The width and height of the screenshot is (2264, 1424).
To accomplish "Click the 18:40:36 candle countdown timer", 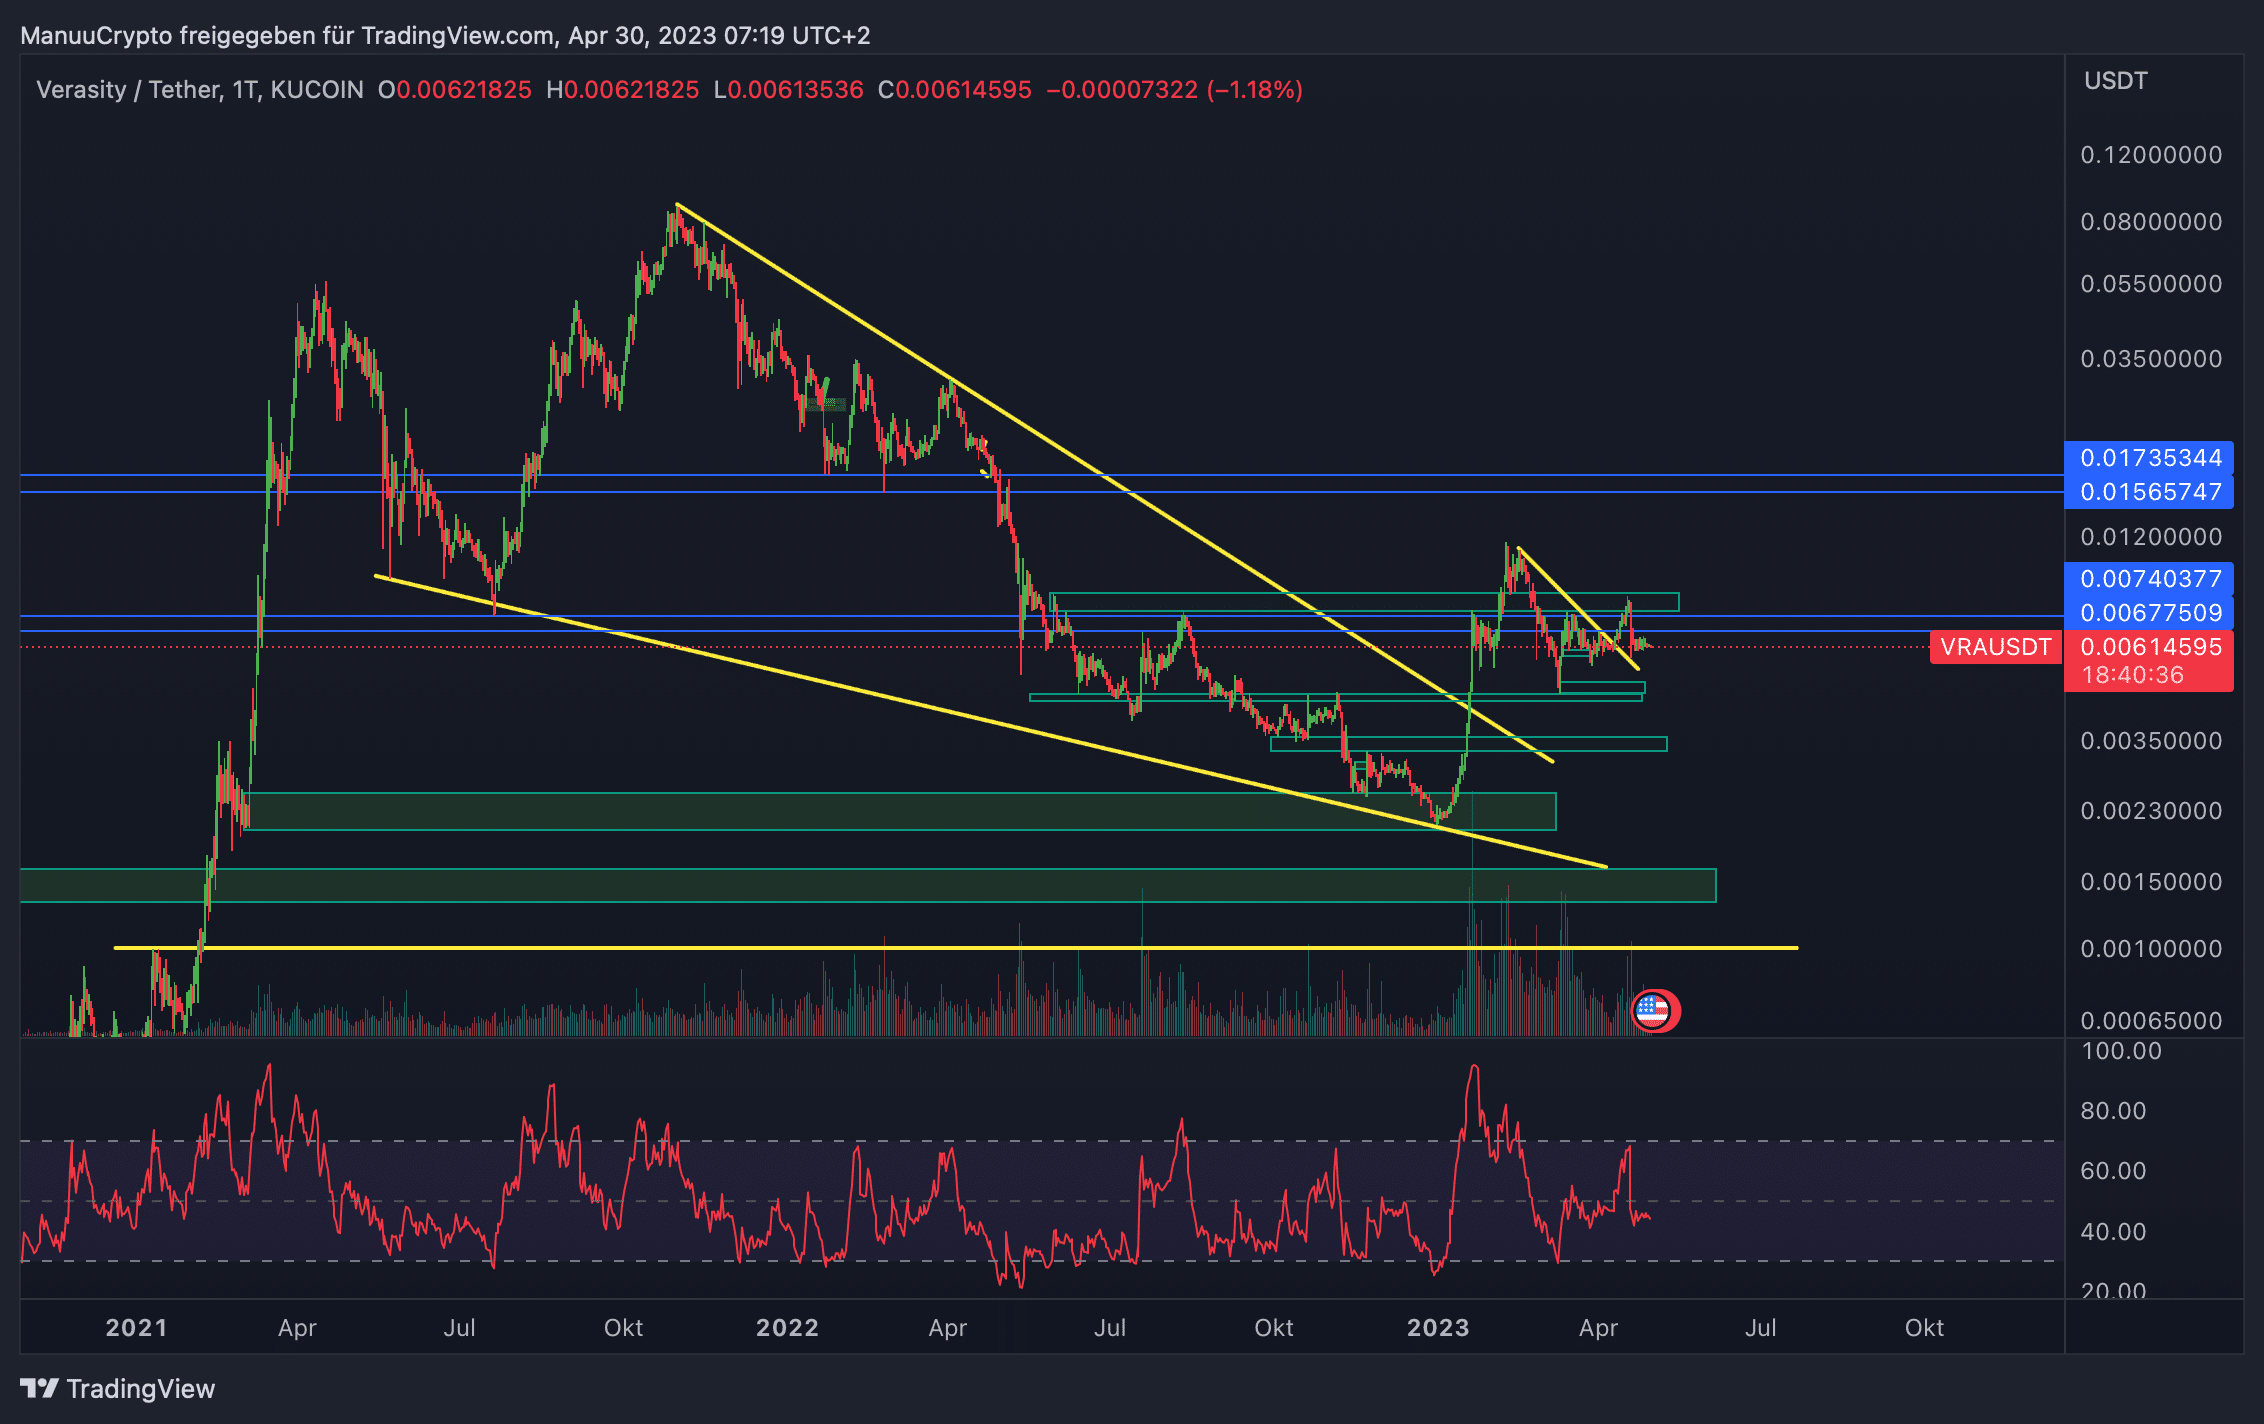I will pyautogui.click(x=2132, y=675).
